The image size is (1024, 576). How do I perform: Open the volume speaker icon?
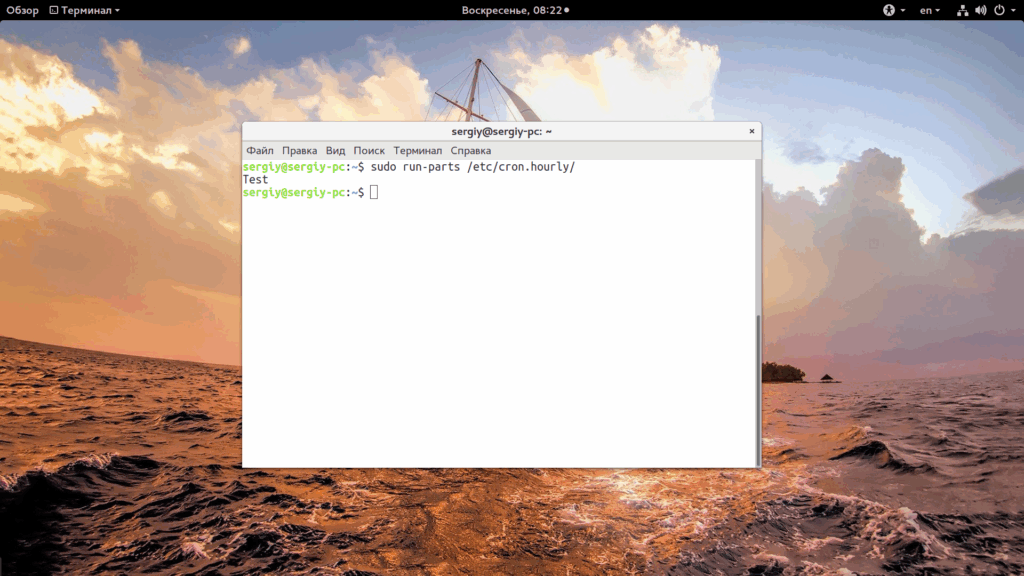tap(981, 10)
